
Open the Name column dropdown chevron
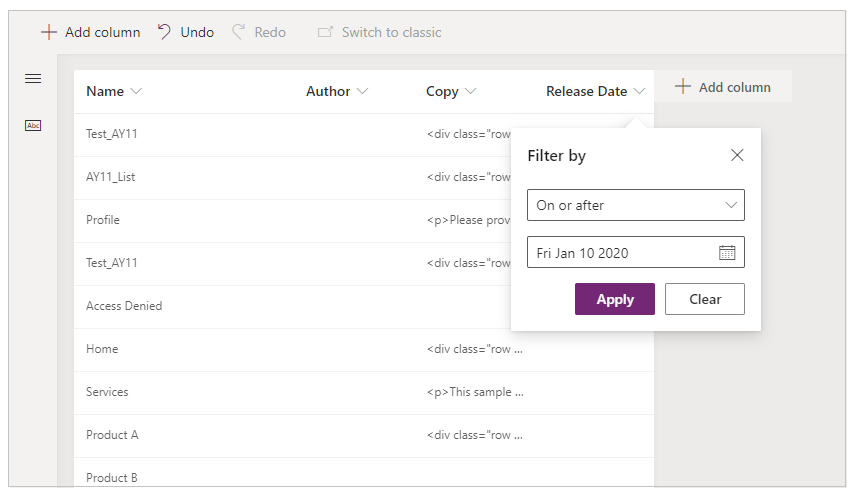pos(136,91)
